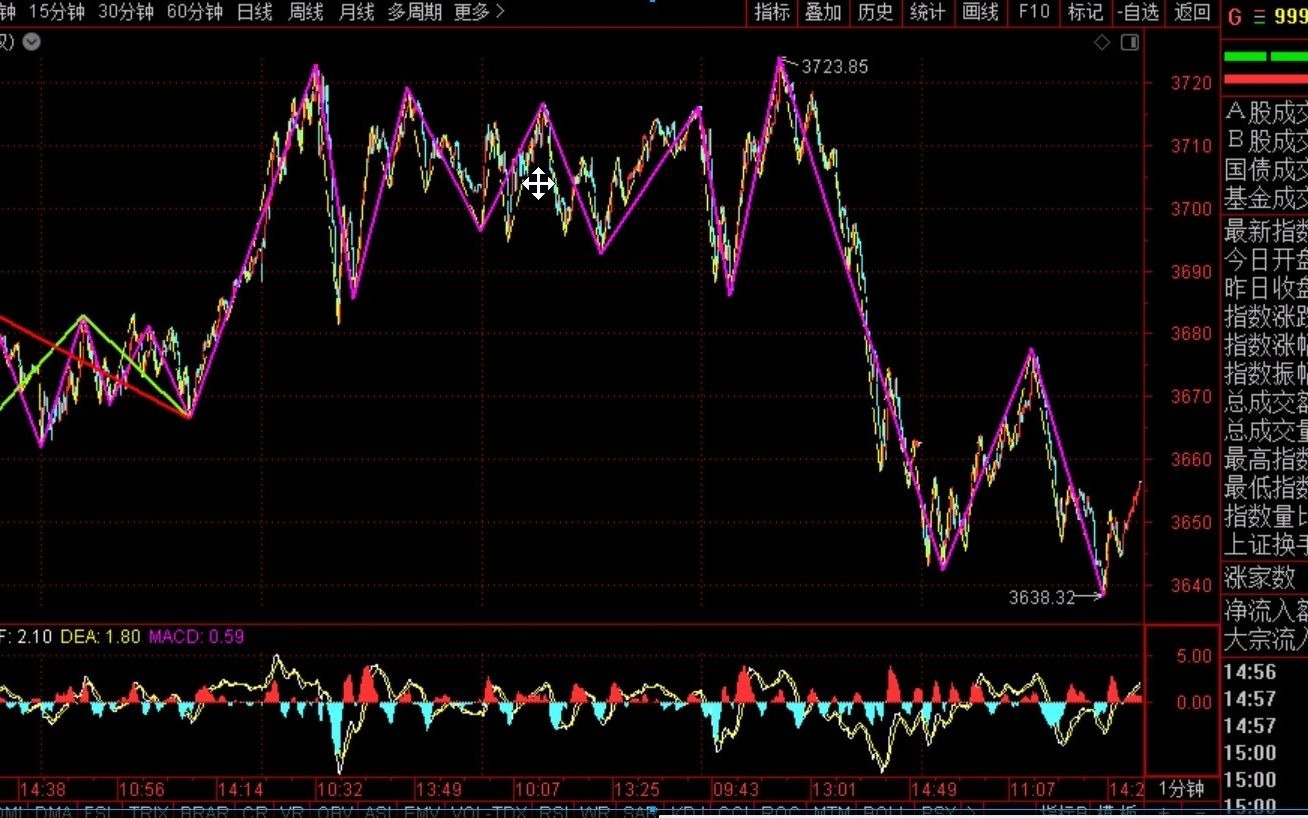Click the 14:56 tick time entry

(1251, 673)
